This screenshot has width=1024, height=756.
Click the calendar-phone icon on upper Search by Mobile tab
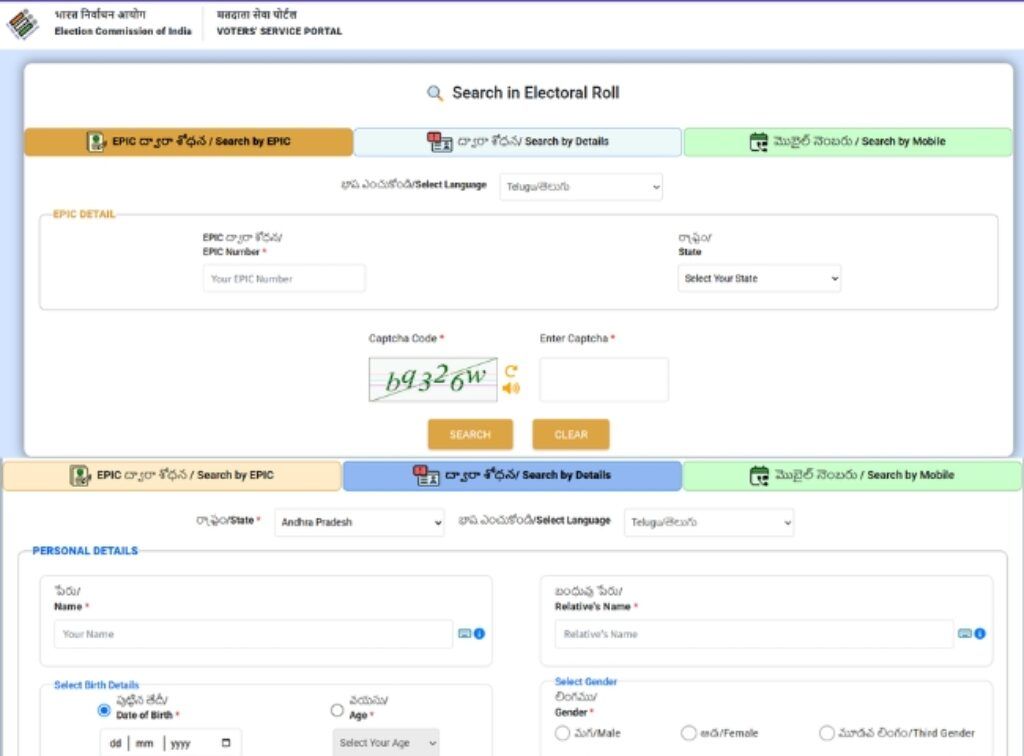tap(759, 142)
